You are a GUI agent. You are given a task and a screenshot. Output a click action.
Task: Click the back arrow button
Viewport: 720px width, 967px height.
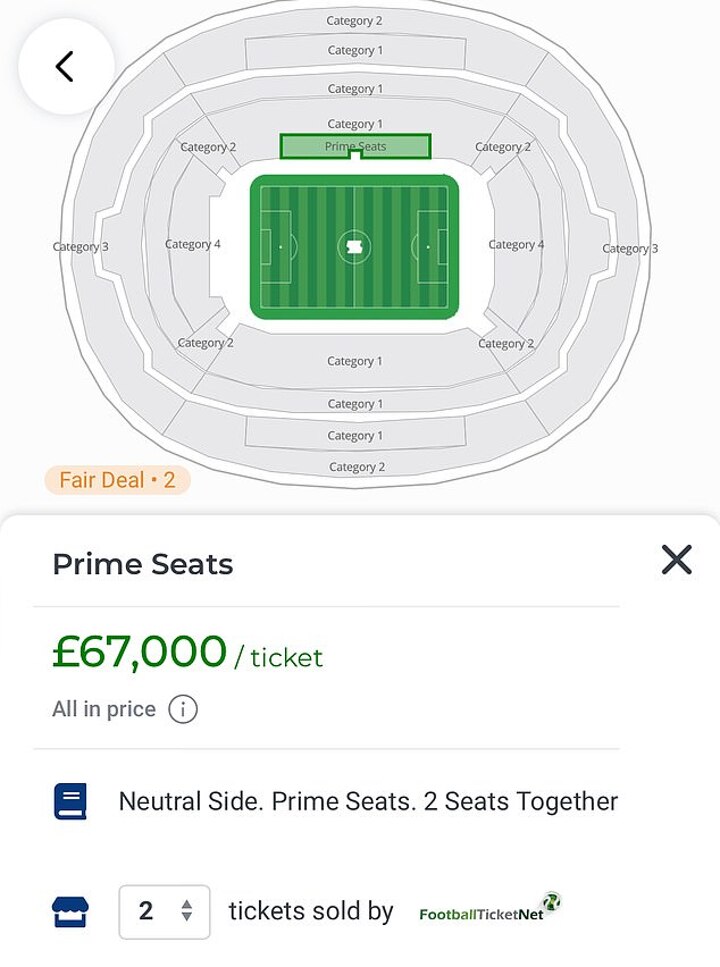pos(65,67)
